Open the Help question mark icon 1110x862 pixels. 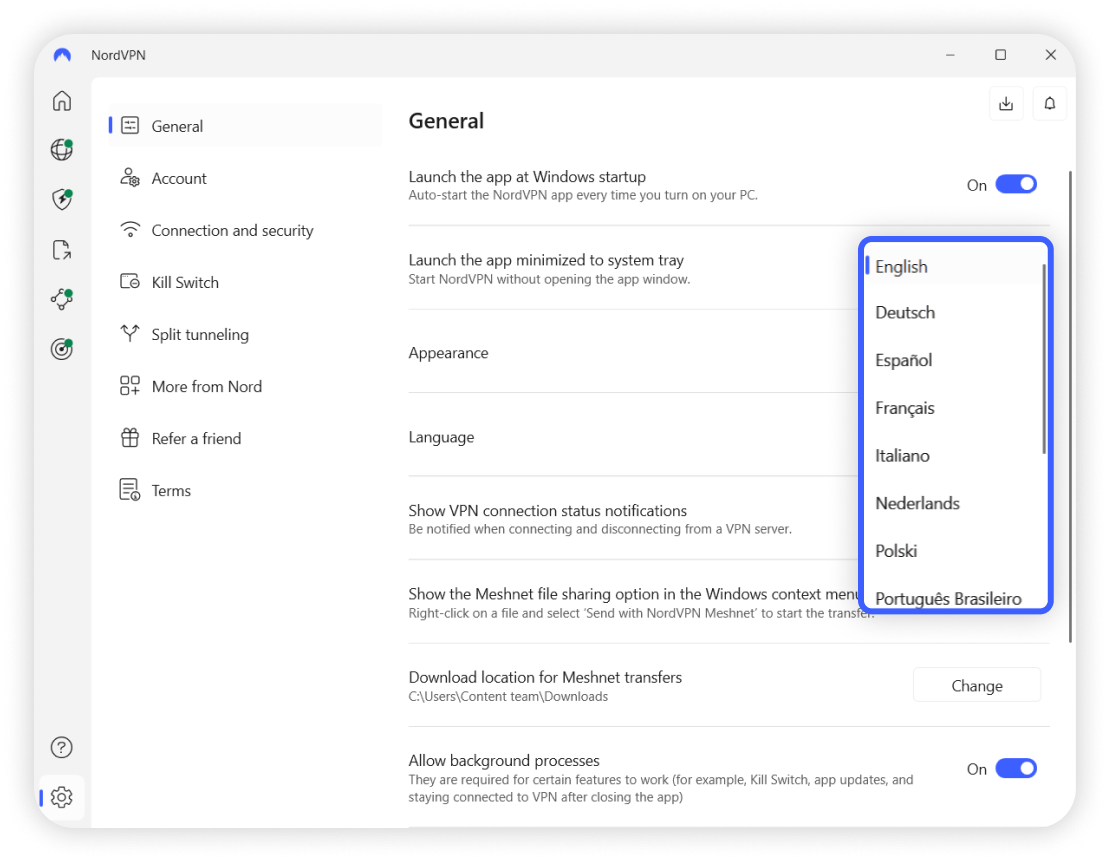62,747
